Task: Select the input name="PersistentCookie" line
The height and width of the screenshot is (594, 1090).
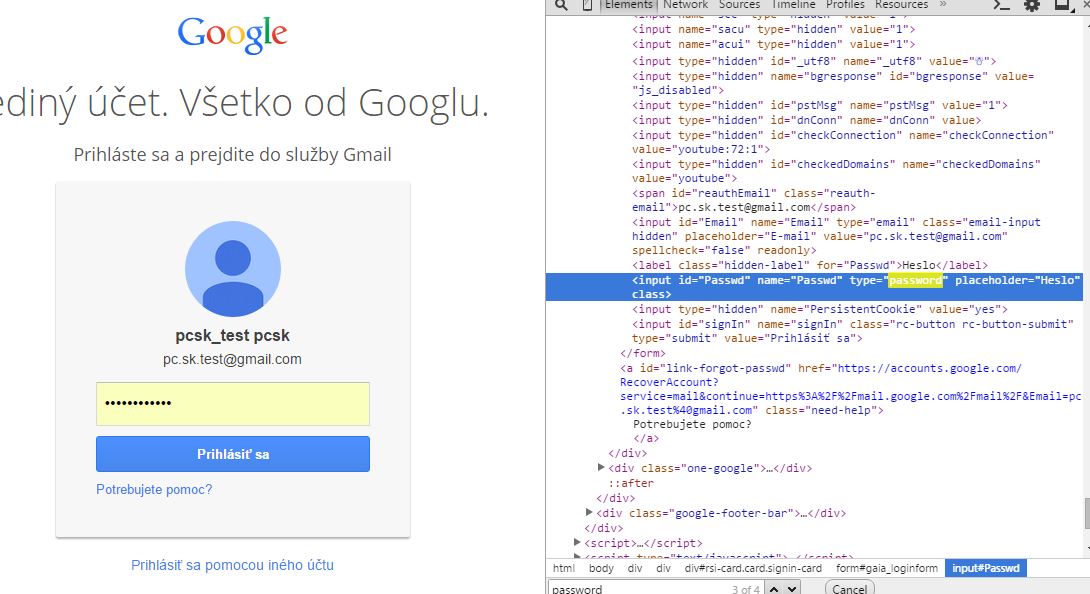Action: (x=820, y=309)
